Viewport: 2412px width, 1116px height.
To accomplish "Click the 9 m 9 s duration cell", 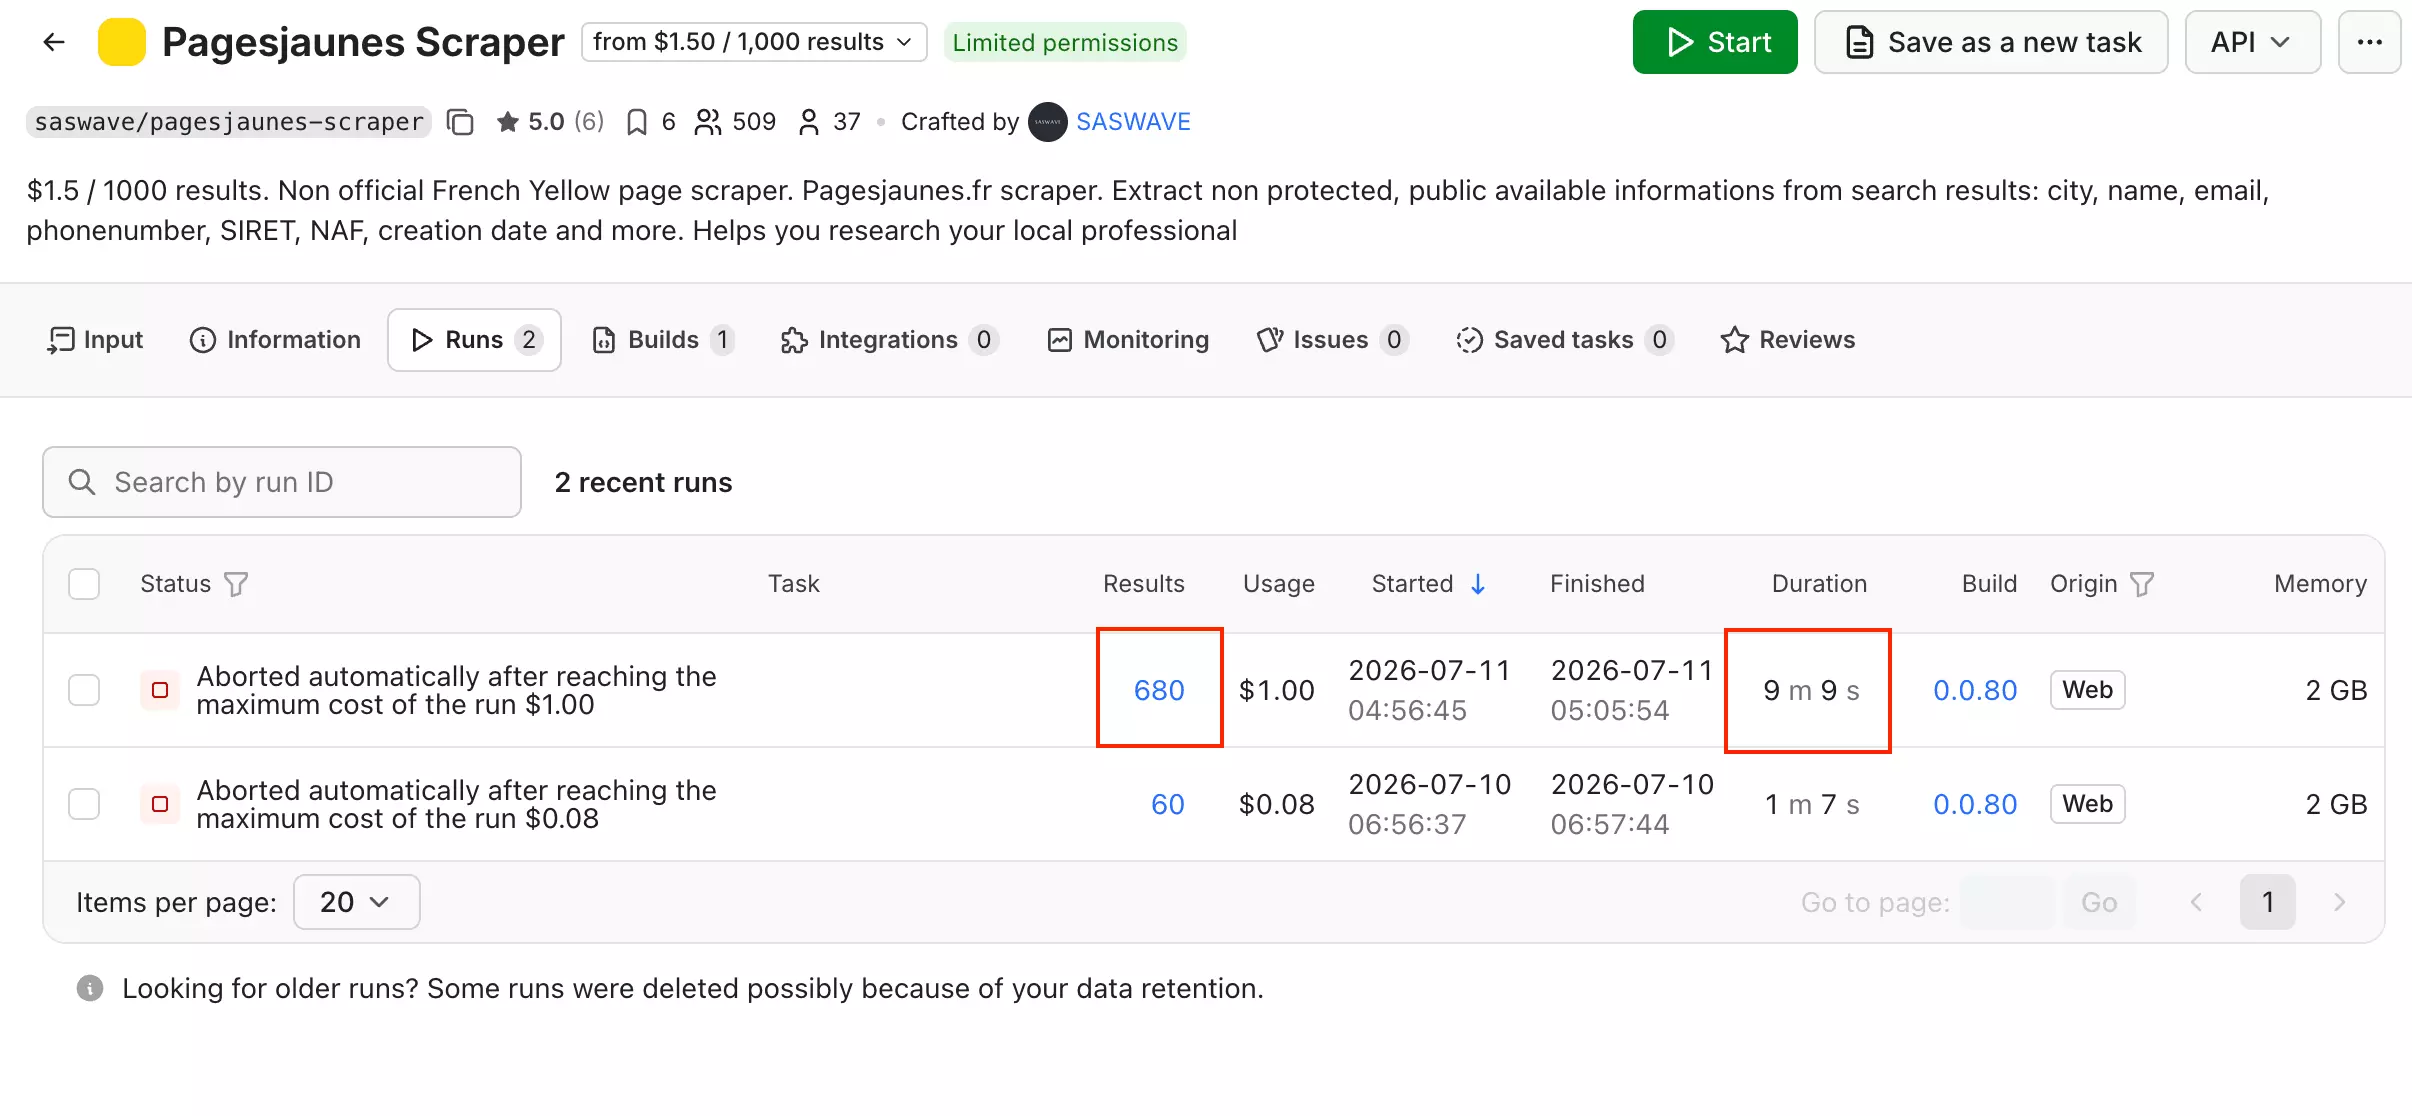I will (x=1811, y=690).
